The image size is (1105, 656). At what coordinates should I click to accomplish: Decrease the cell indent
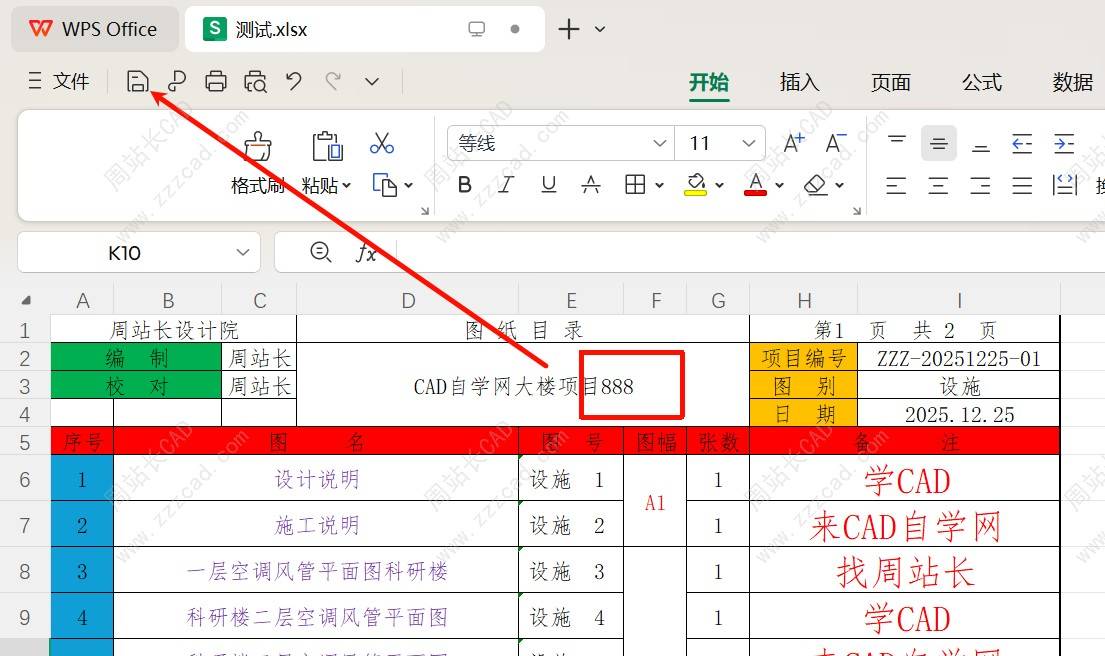[x=1021, y=144]
